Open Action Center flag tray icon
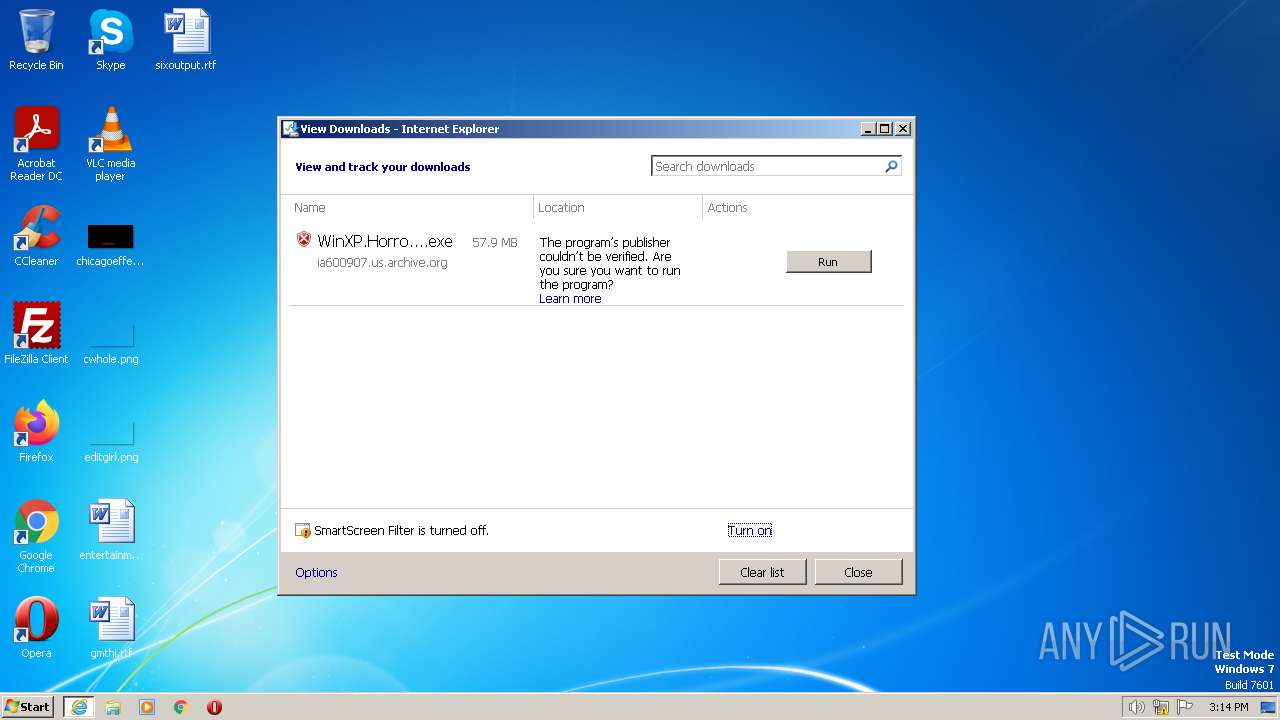Screen dimensions: 1280x720 tap(1185, 707)
